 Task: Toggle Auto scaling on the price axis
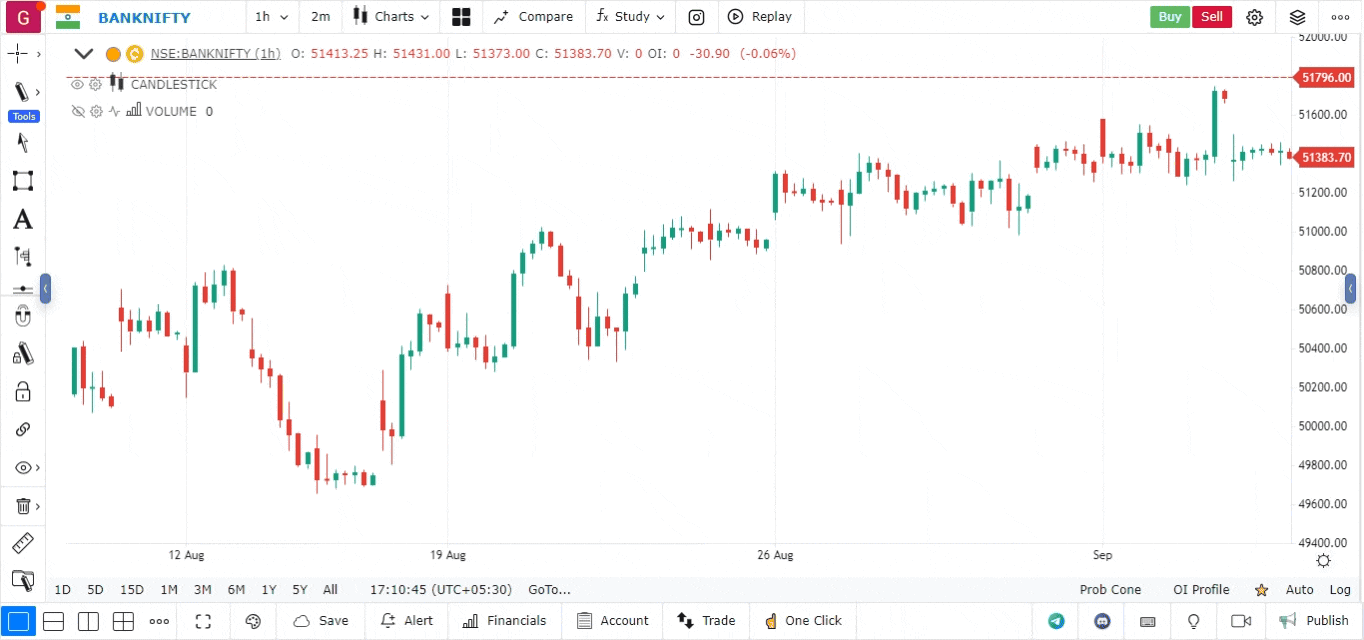click(x=1299, y=589)
